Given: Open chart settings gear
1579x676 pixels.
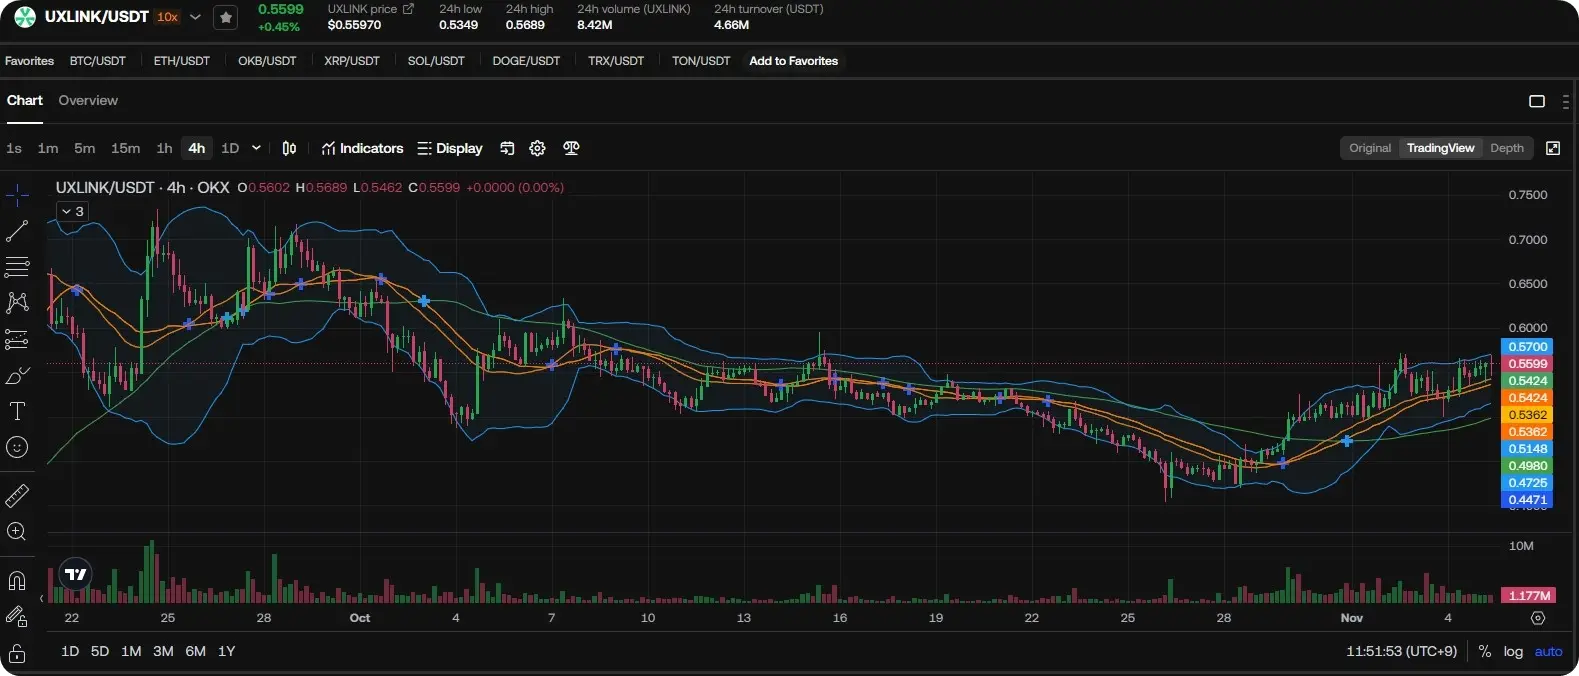Looking at the screenshot, I should [x=537, y=148].
